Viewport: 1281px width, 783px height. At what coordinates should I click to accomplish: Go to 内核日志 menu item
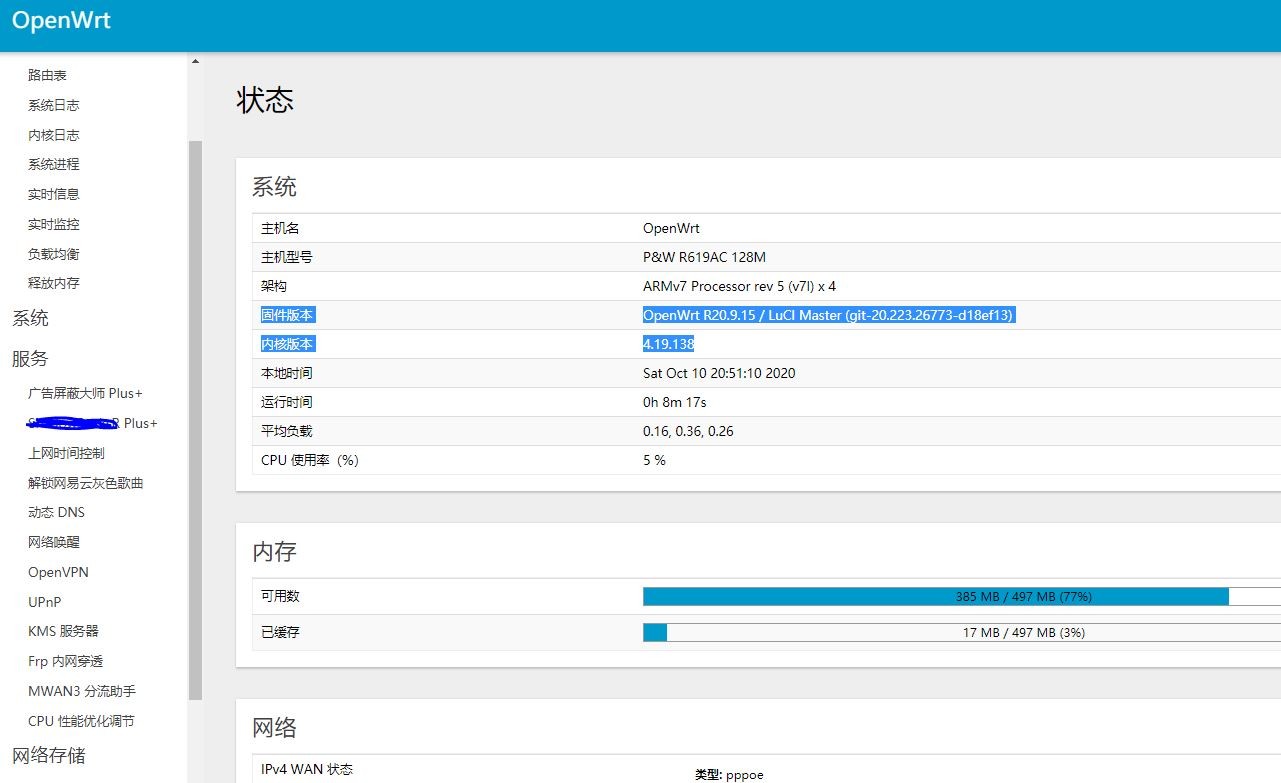[53, 135]
